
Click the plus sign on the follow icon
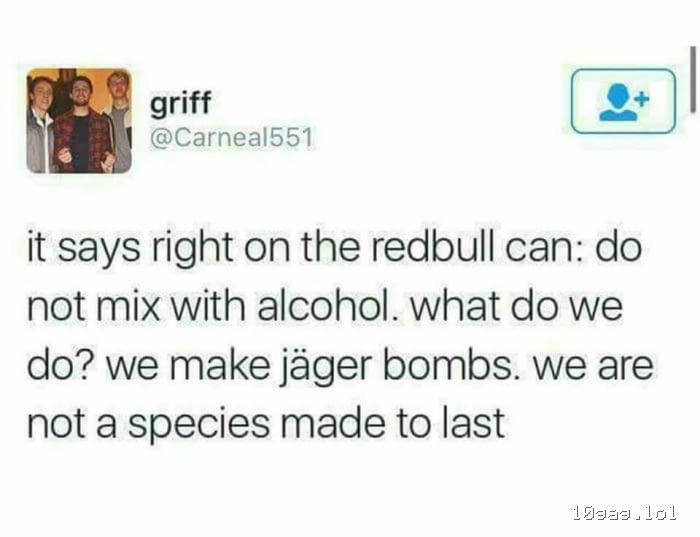(642, 98)
